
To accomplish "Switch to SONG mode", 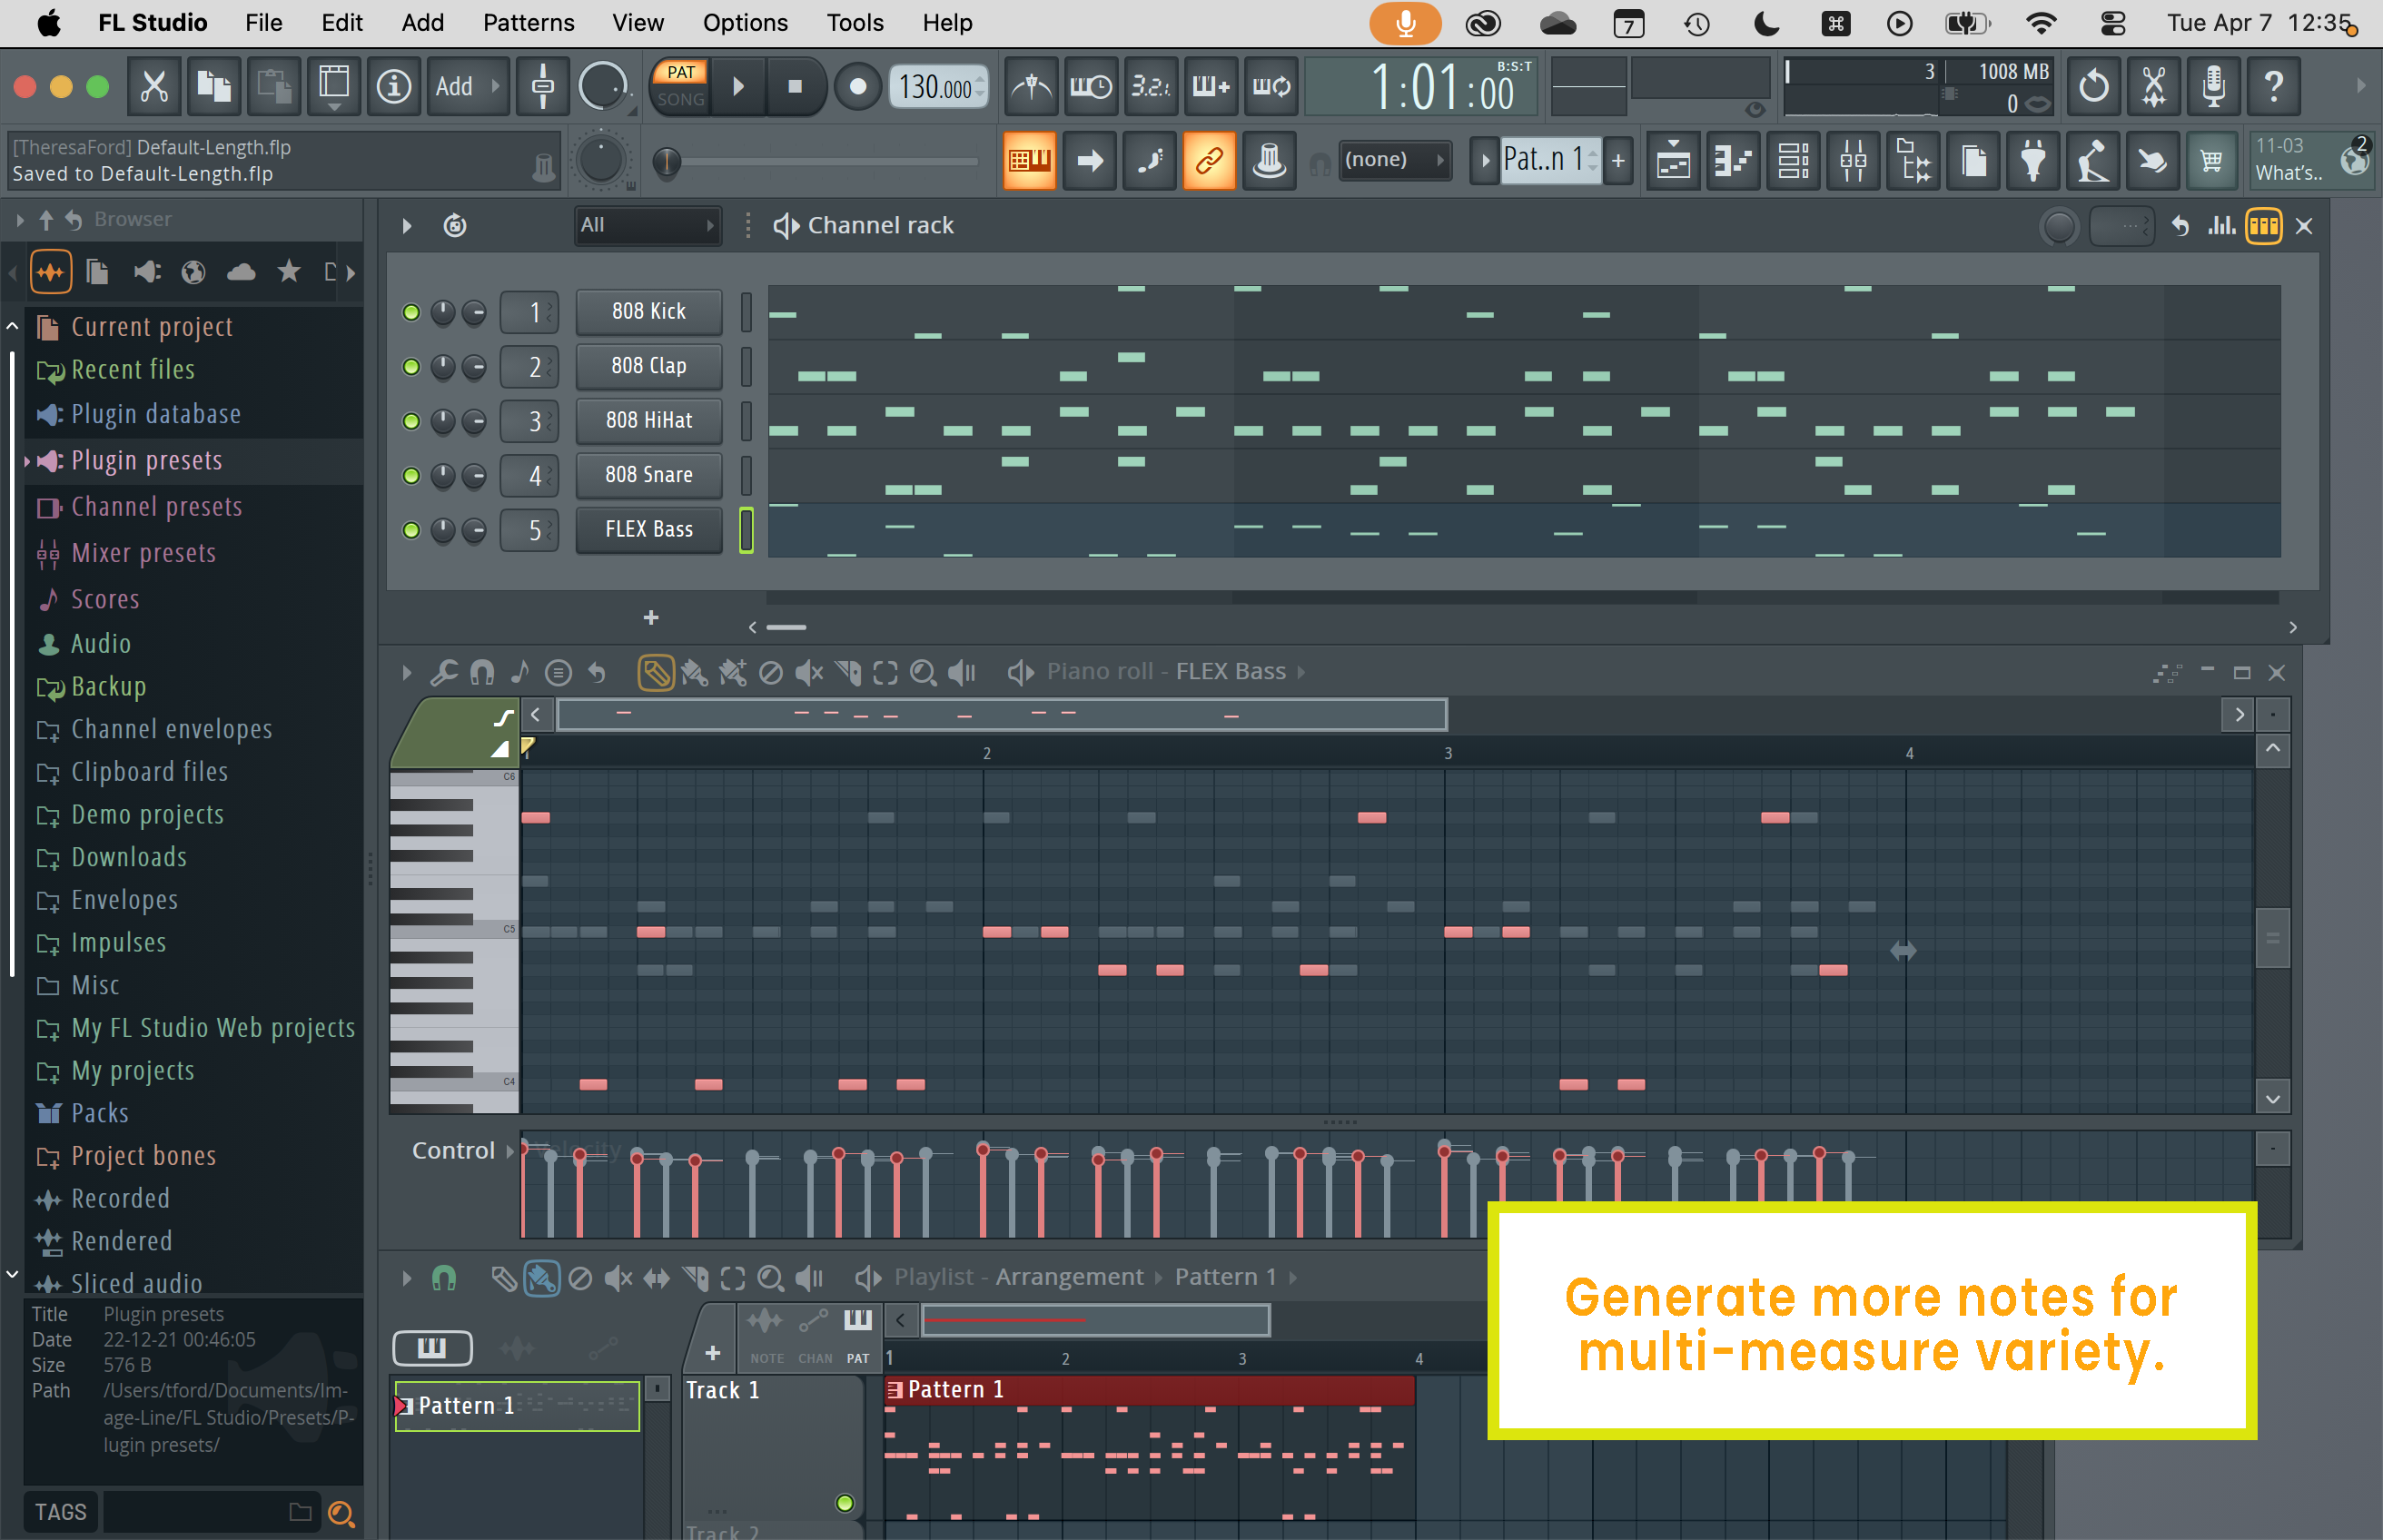I will 681,99.
